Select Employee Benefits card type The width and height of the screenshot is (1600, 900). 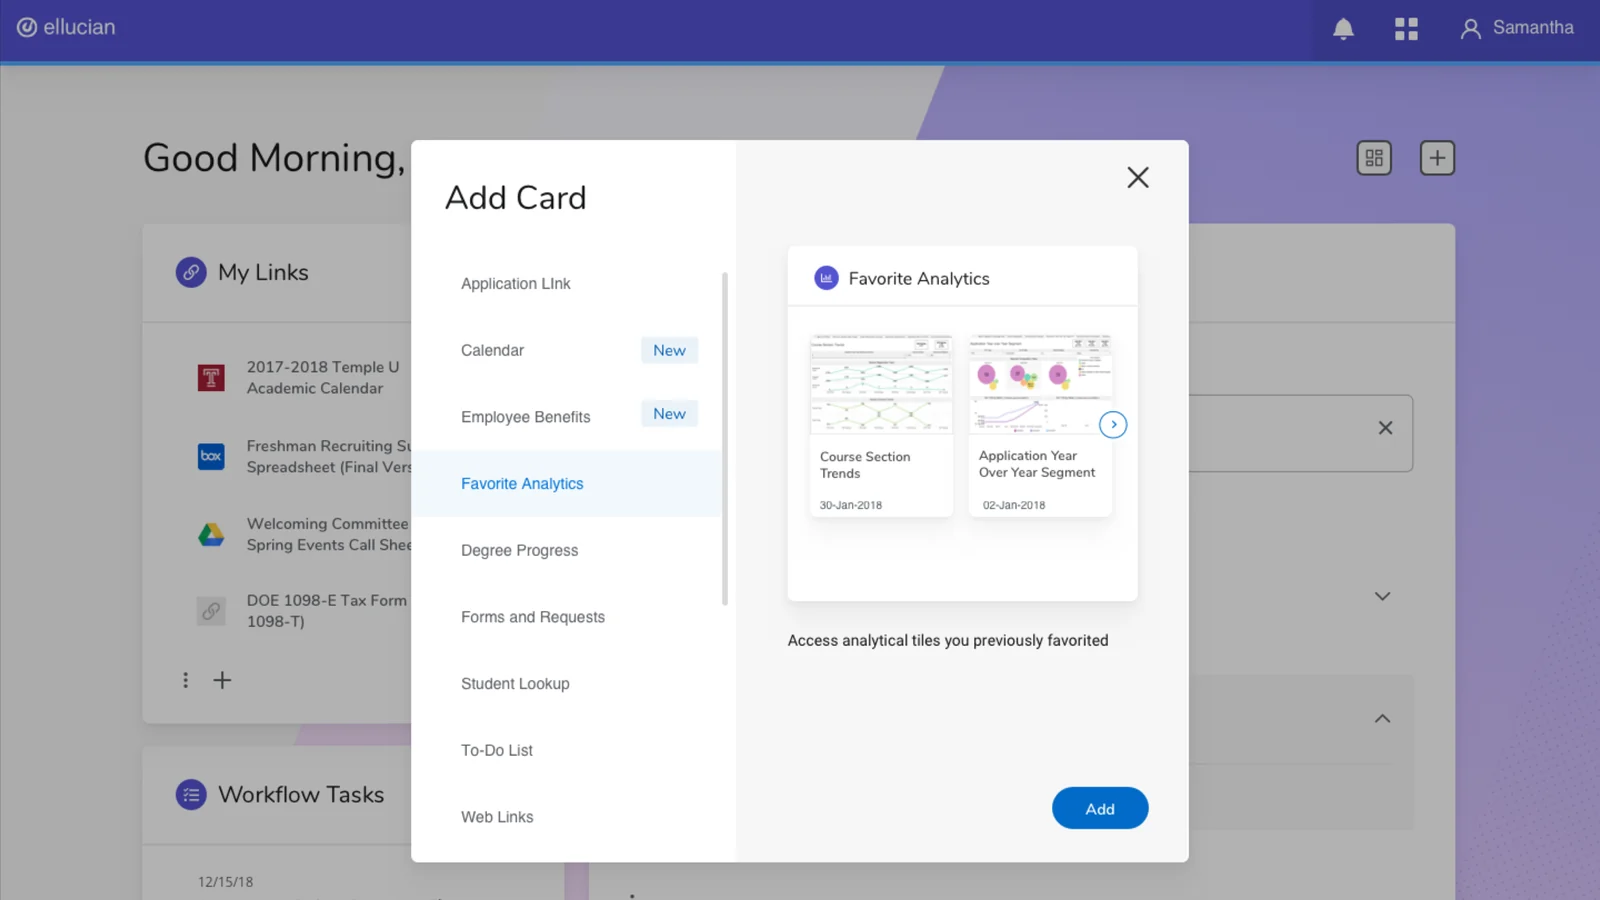566,417
